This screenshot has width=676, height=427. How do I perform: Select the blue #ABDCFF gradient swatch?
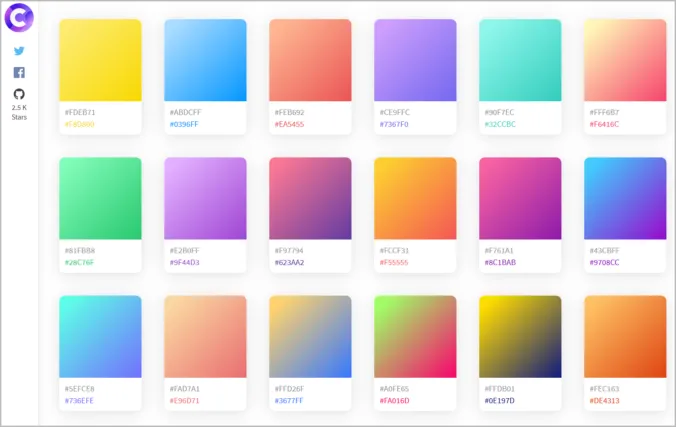[x=205, y=60]
